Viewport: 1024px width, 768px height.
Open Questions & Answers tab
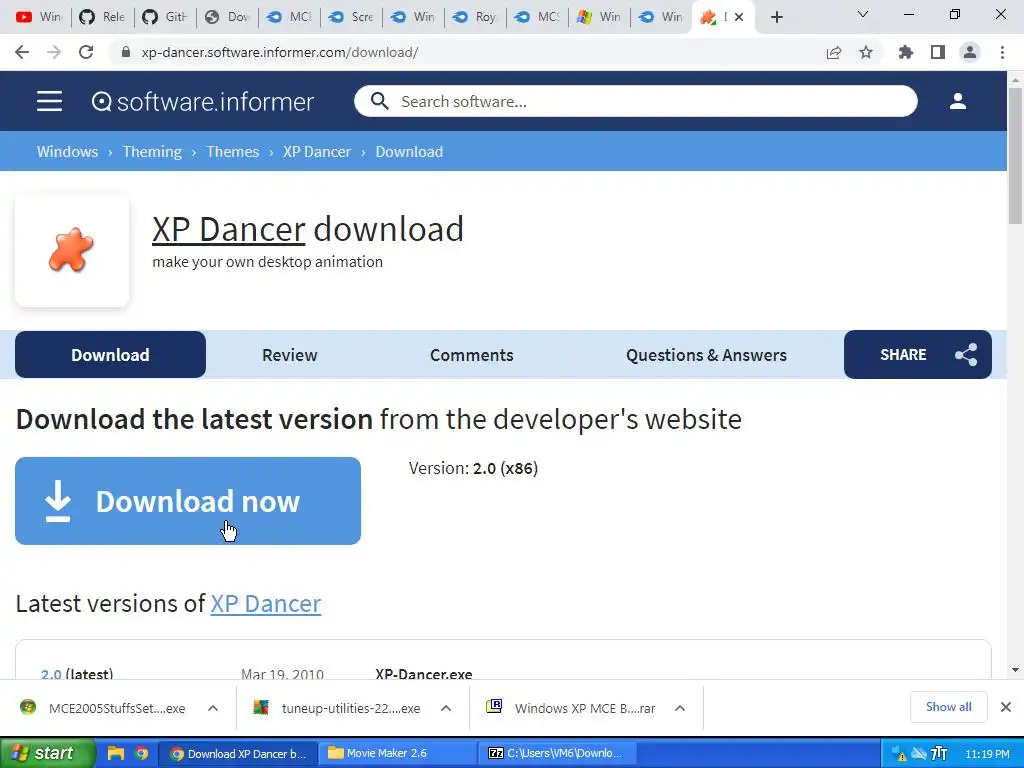coord(706,355)
